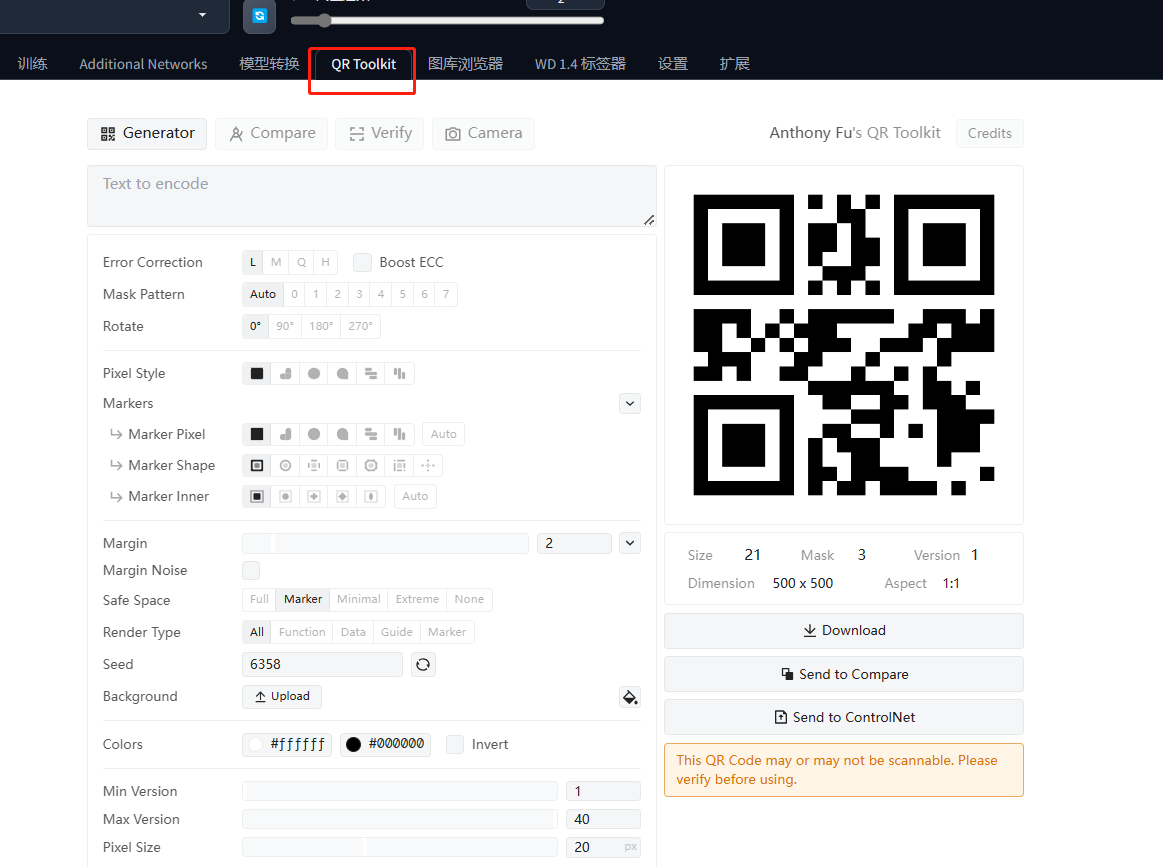Open the QR Toolkit tab

[363, 65]
